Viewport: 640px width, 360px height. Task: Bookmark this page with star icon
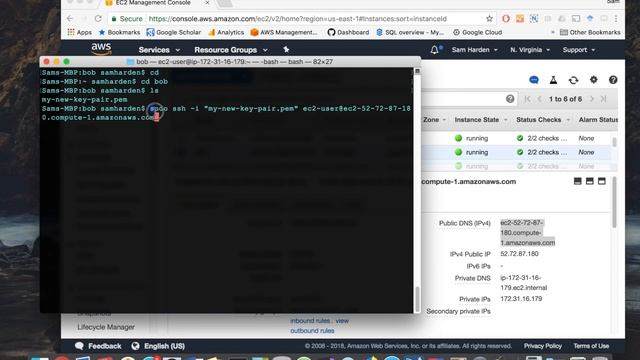click(489, 19)
